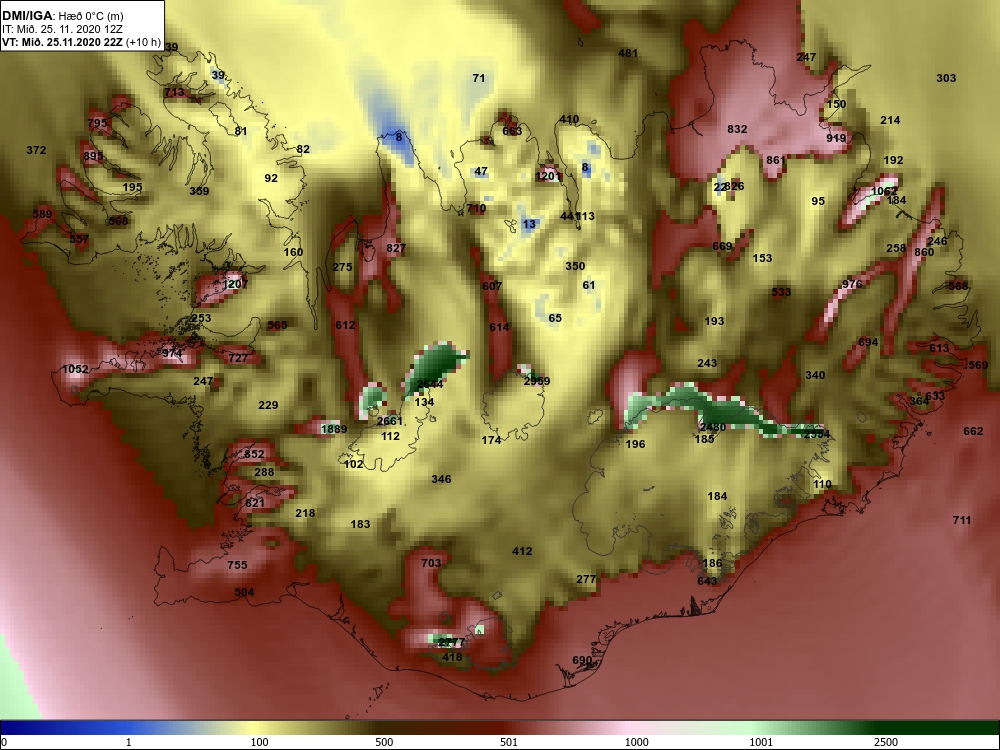Select the 690 value on the south coast

pos(582,660)
